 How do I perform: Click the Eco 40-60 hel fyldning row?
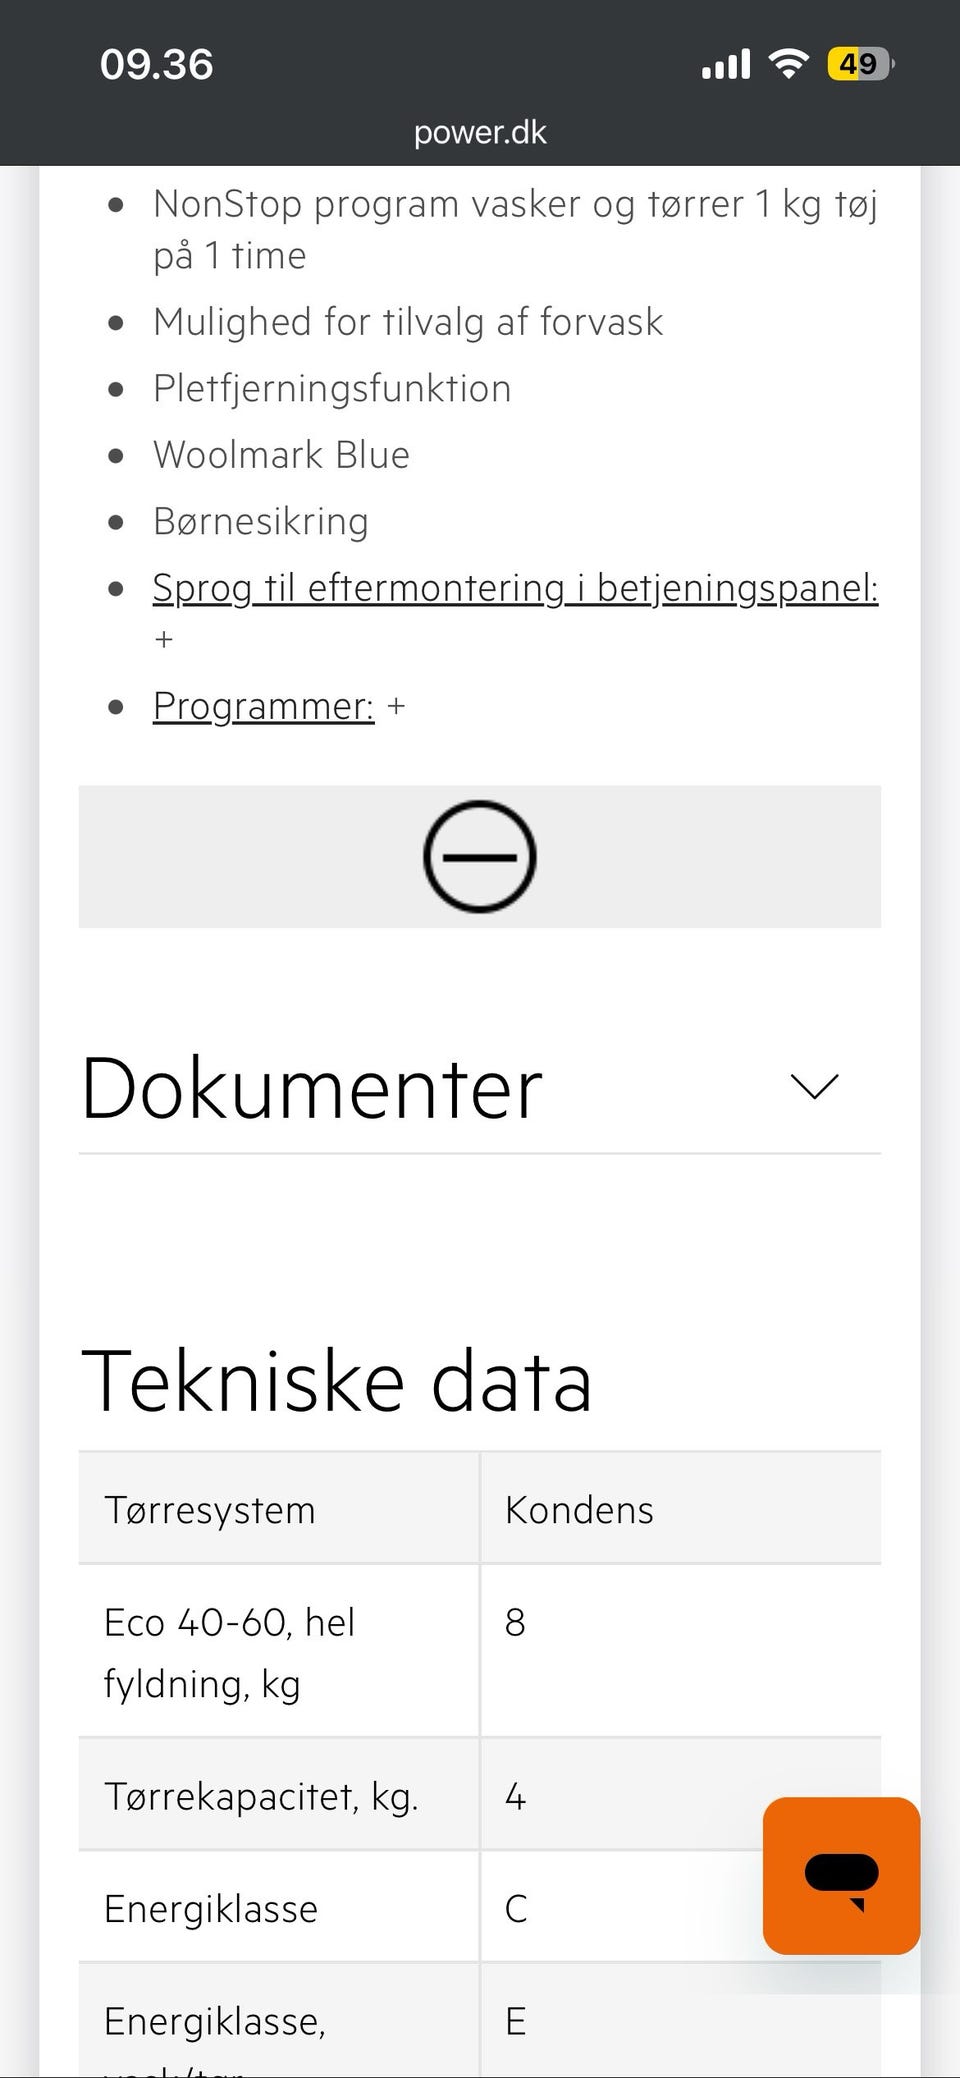click(x=230, y=1651)
